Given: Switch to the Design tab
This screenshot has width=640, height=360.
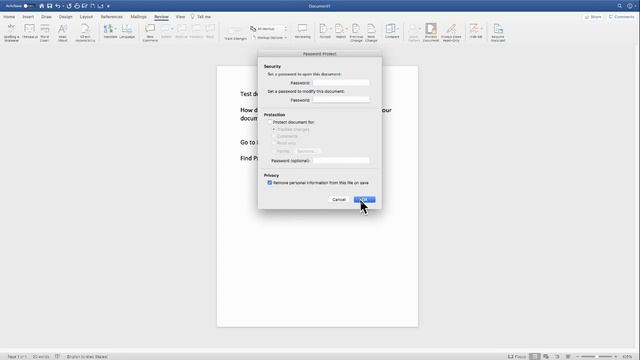Looking at the screenshot, I should [x=65, y=17].
